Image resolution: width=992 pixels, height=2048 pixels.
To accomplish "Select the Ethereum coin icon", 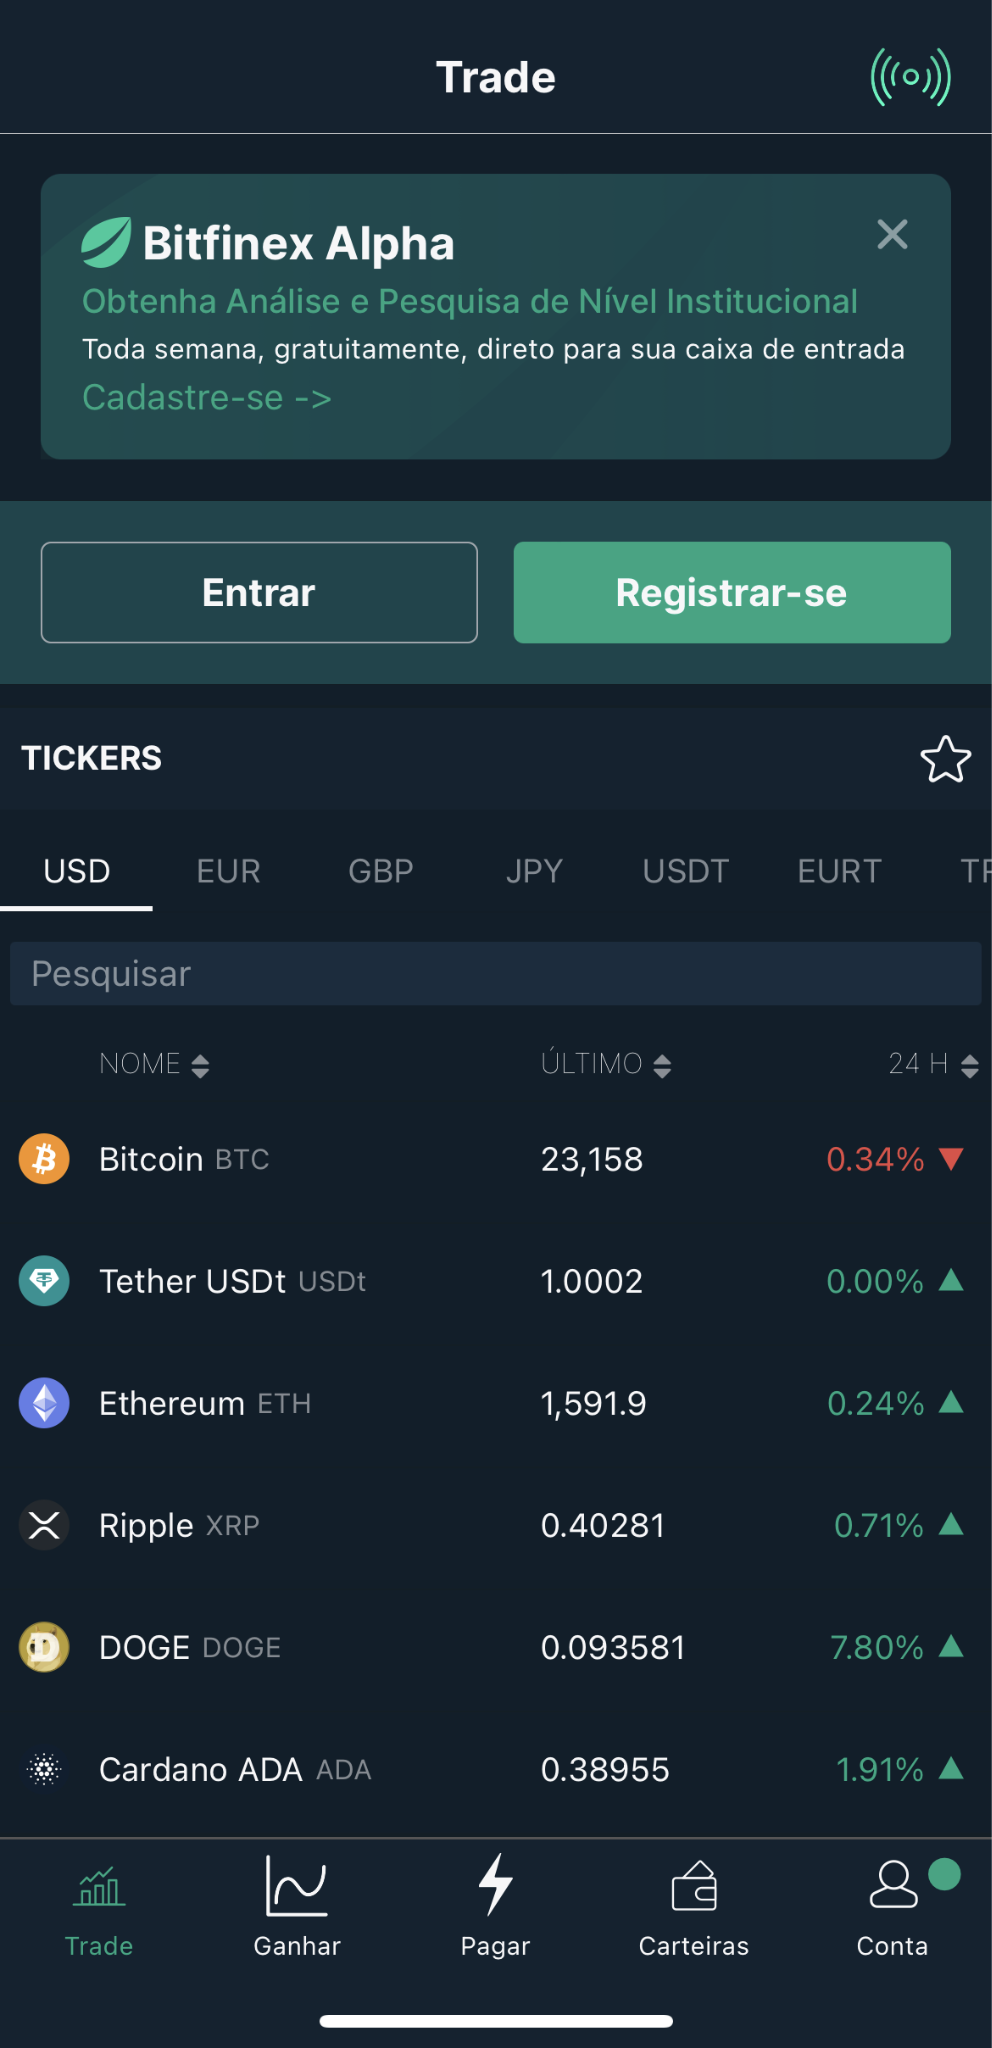I will (44, 1403).
